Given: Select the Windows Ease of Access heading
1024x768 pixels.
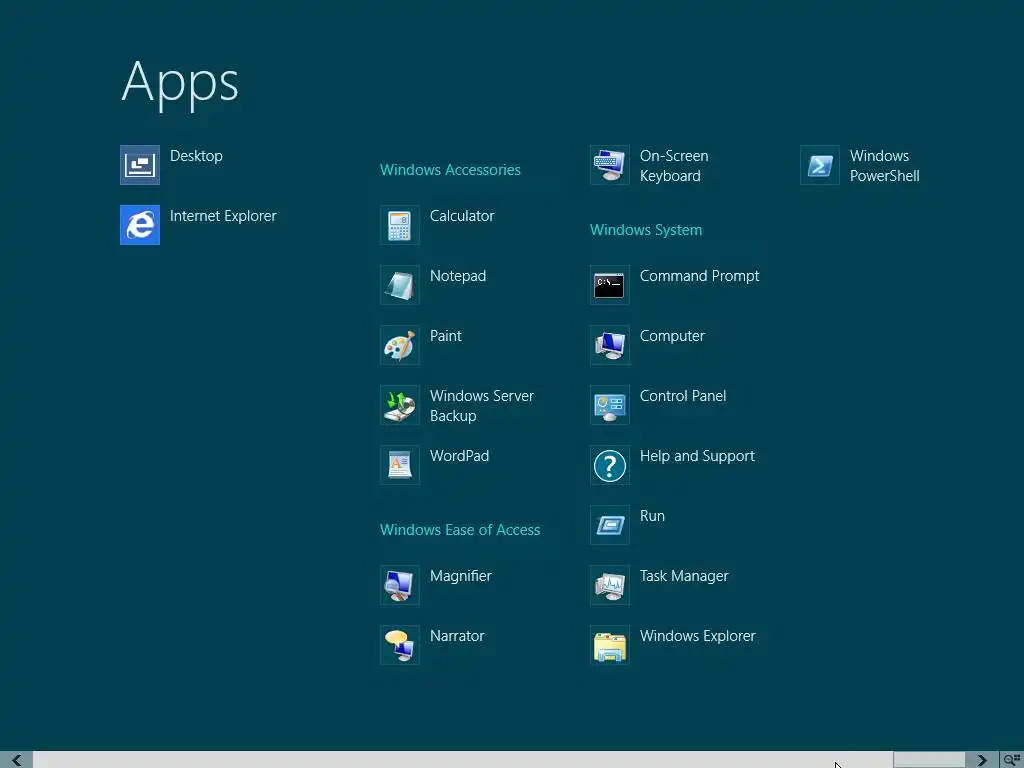Looking at the screenshot, I should click(460, 530).
